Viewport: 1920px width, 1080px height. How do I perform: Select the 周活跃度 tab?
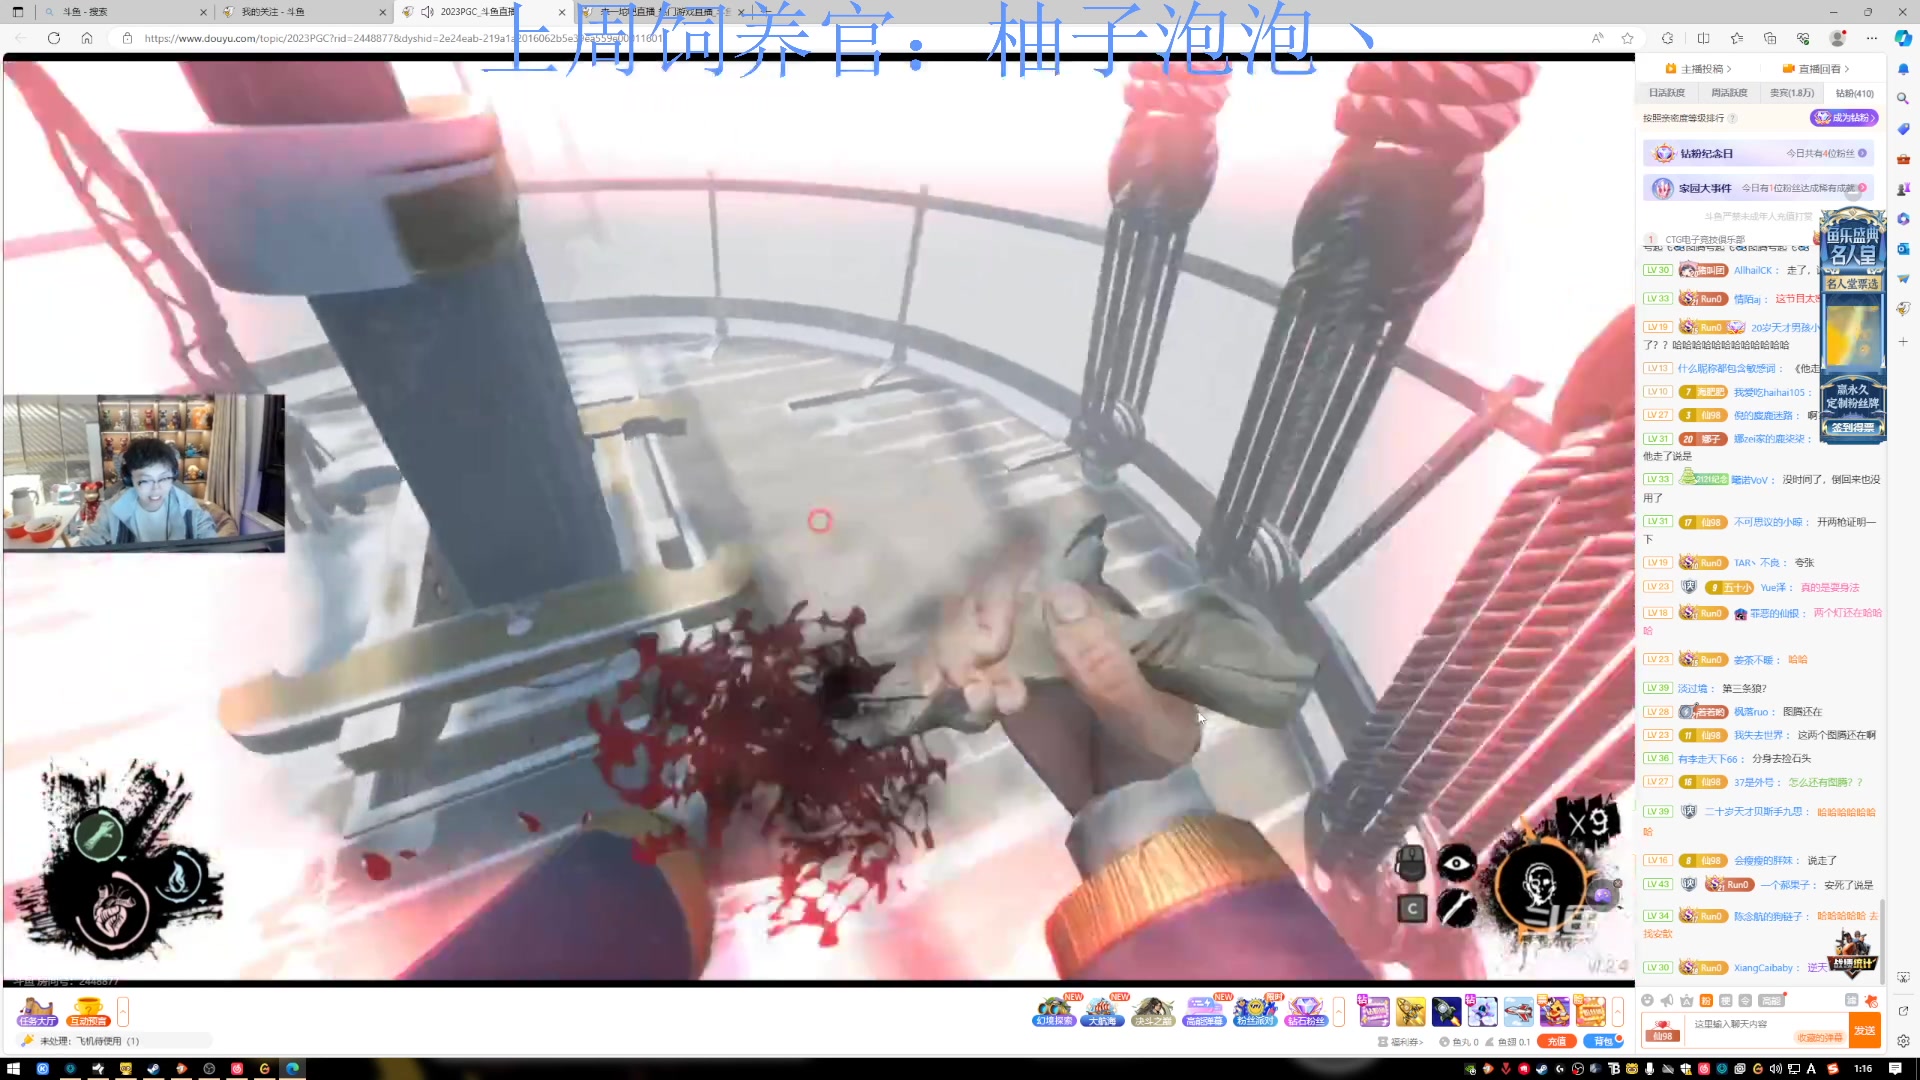[x=1729, y=93]
